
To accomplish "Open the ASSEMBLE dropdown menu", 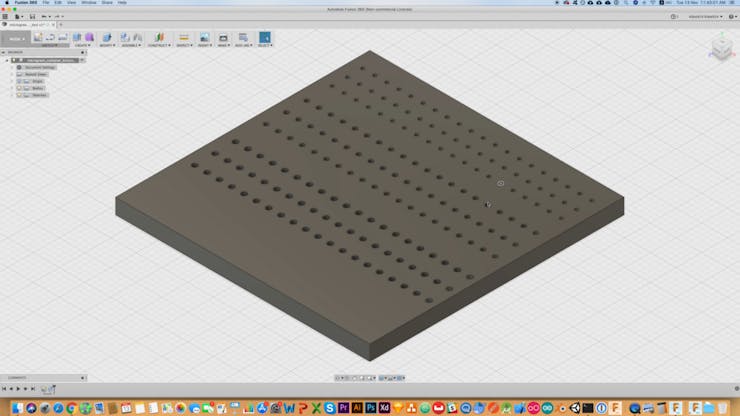I will [131, 45].
